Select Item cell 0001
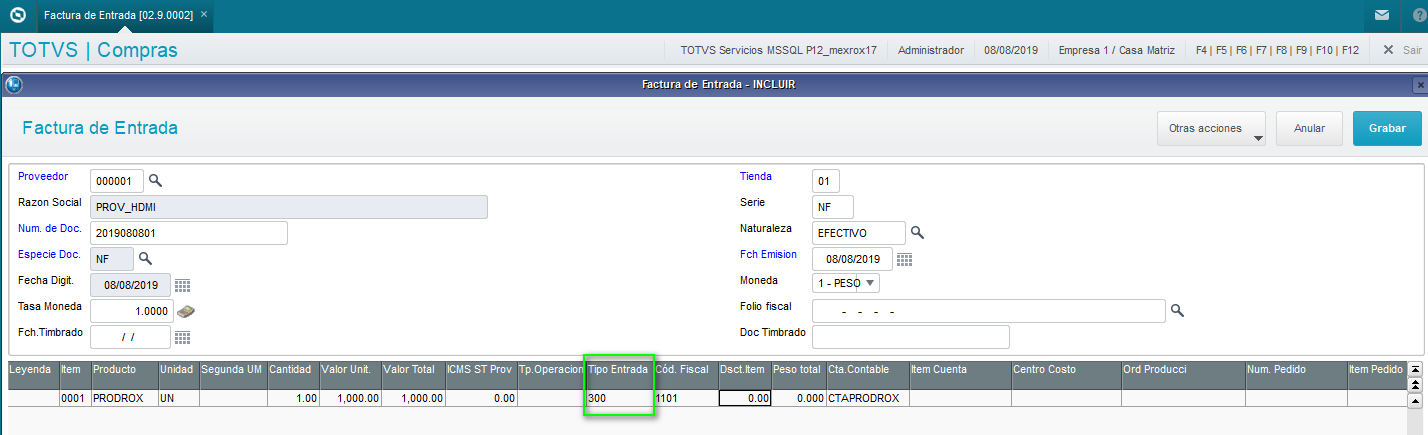 tap(74, 398)
